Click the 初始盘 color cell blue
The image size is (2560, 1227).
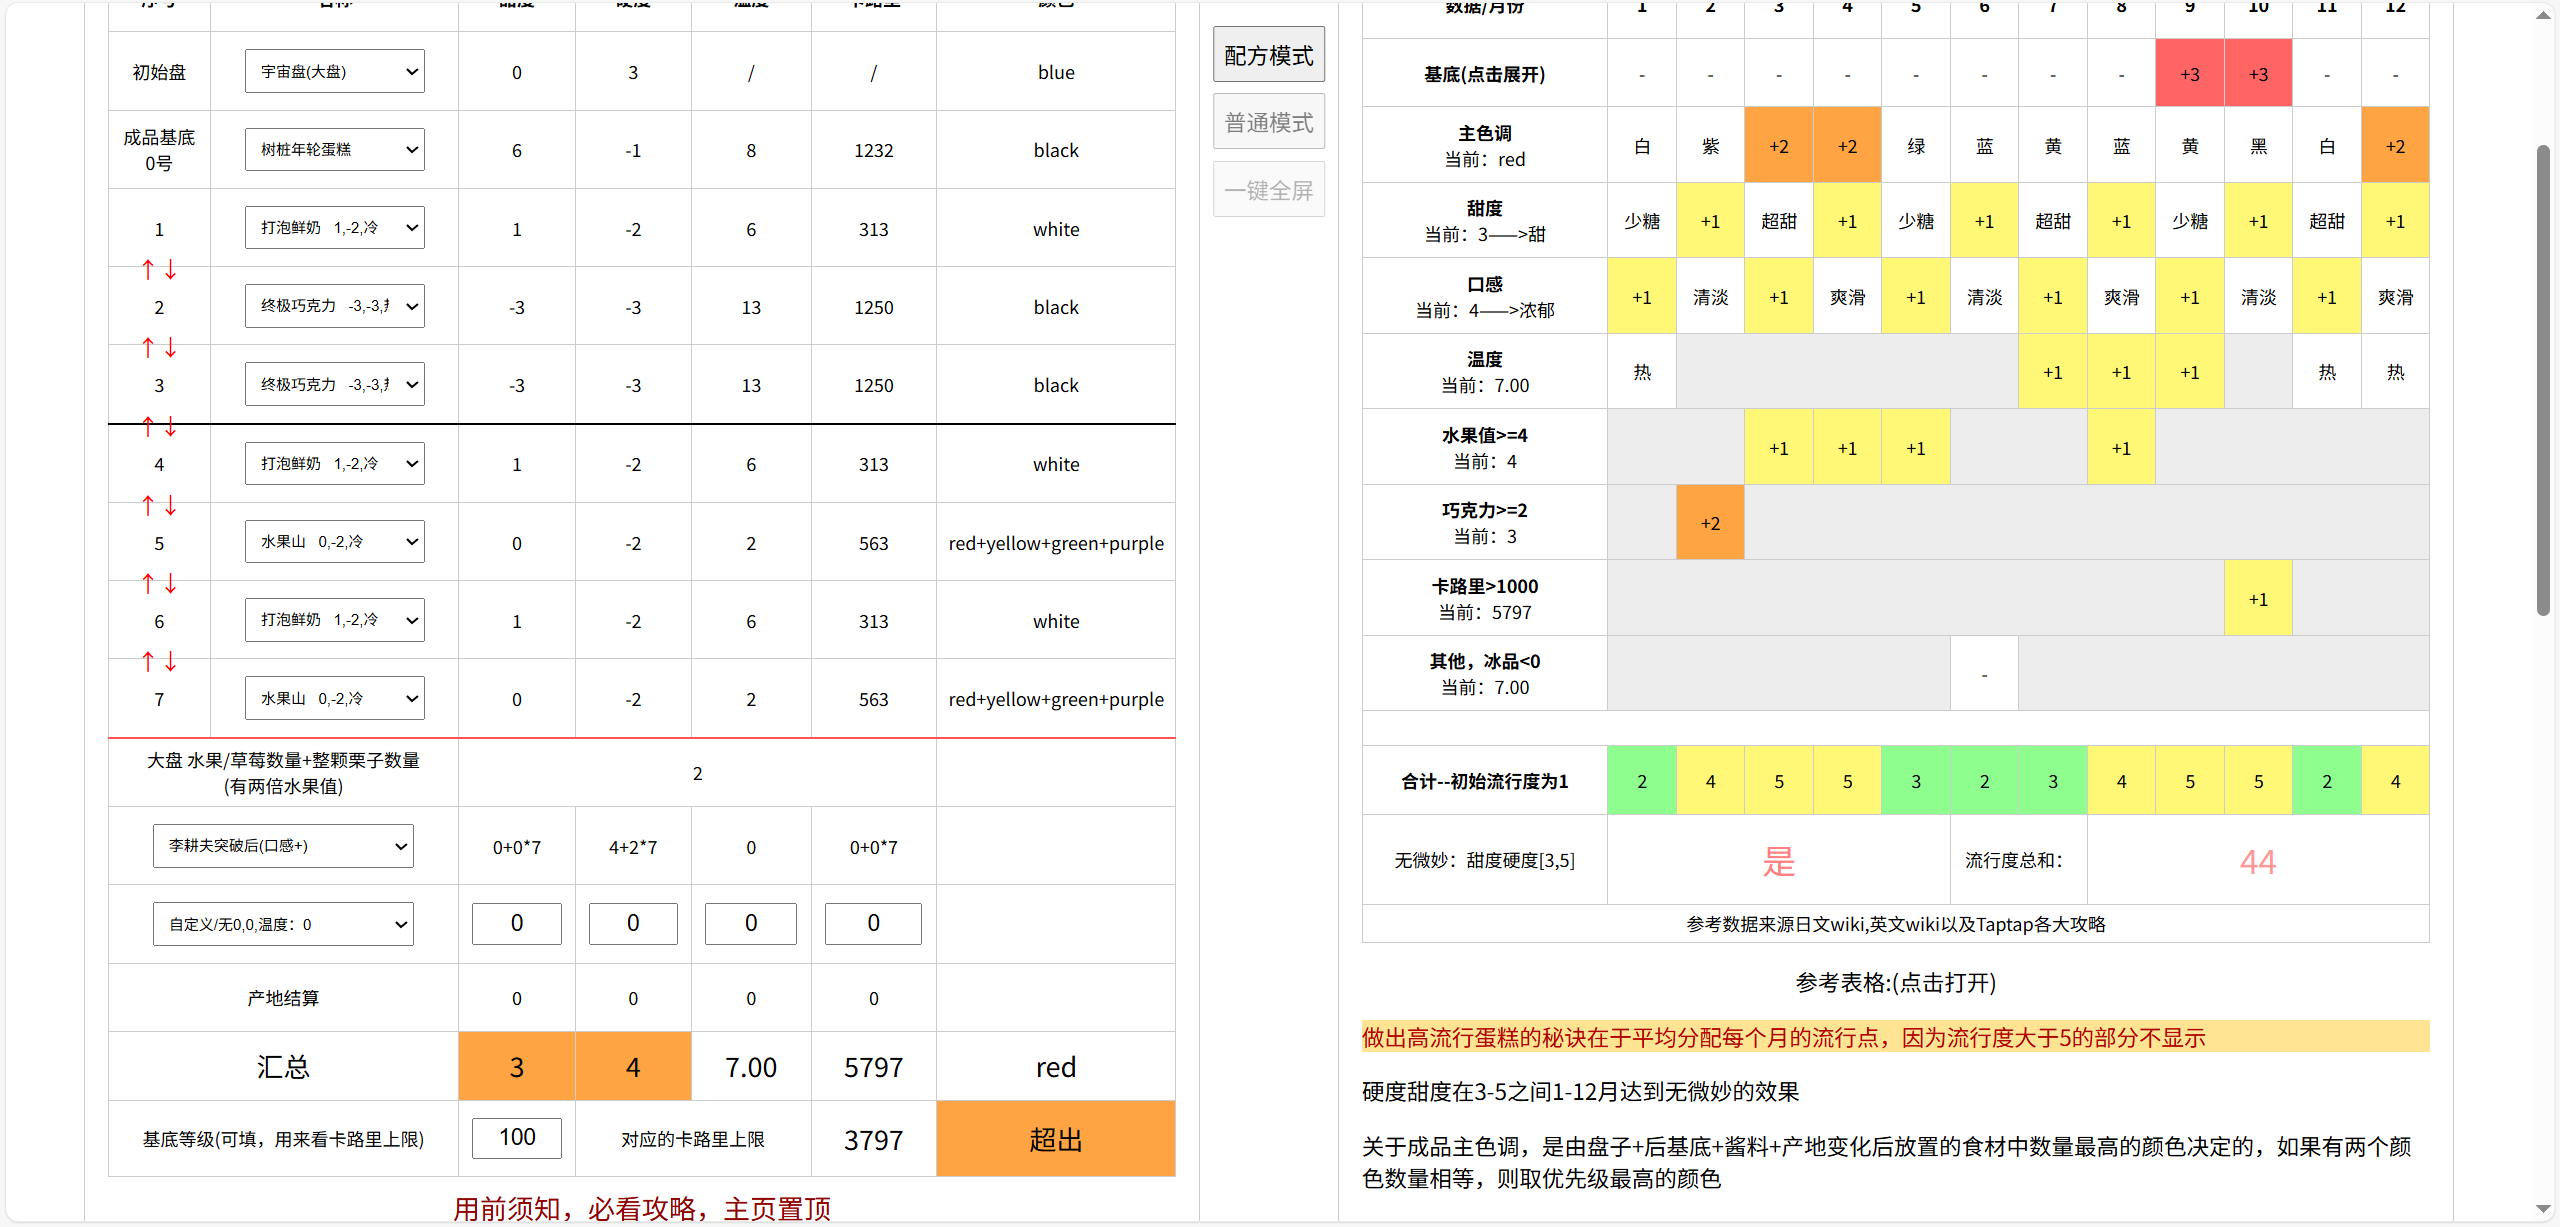coord(1056,72)
